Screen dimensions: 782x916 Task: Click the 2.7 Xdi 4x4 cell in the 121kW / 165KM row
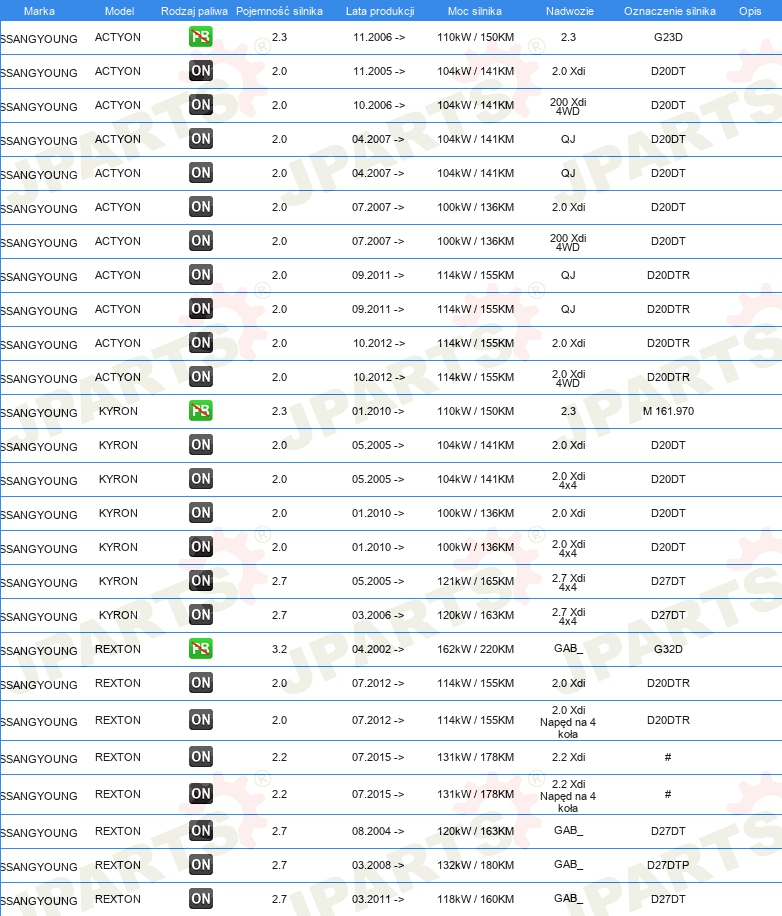click(x=568, y=582)
